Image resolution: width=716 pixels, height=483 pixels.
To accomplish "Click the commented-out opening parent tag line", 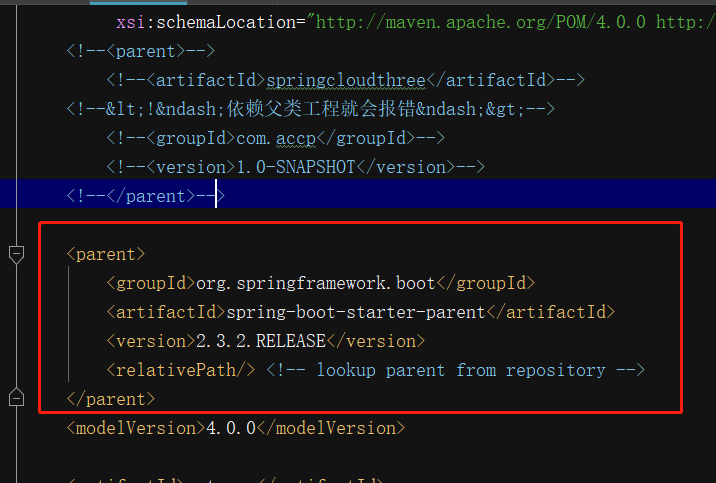I will point(140,51).
